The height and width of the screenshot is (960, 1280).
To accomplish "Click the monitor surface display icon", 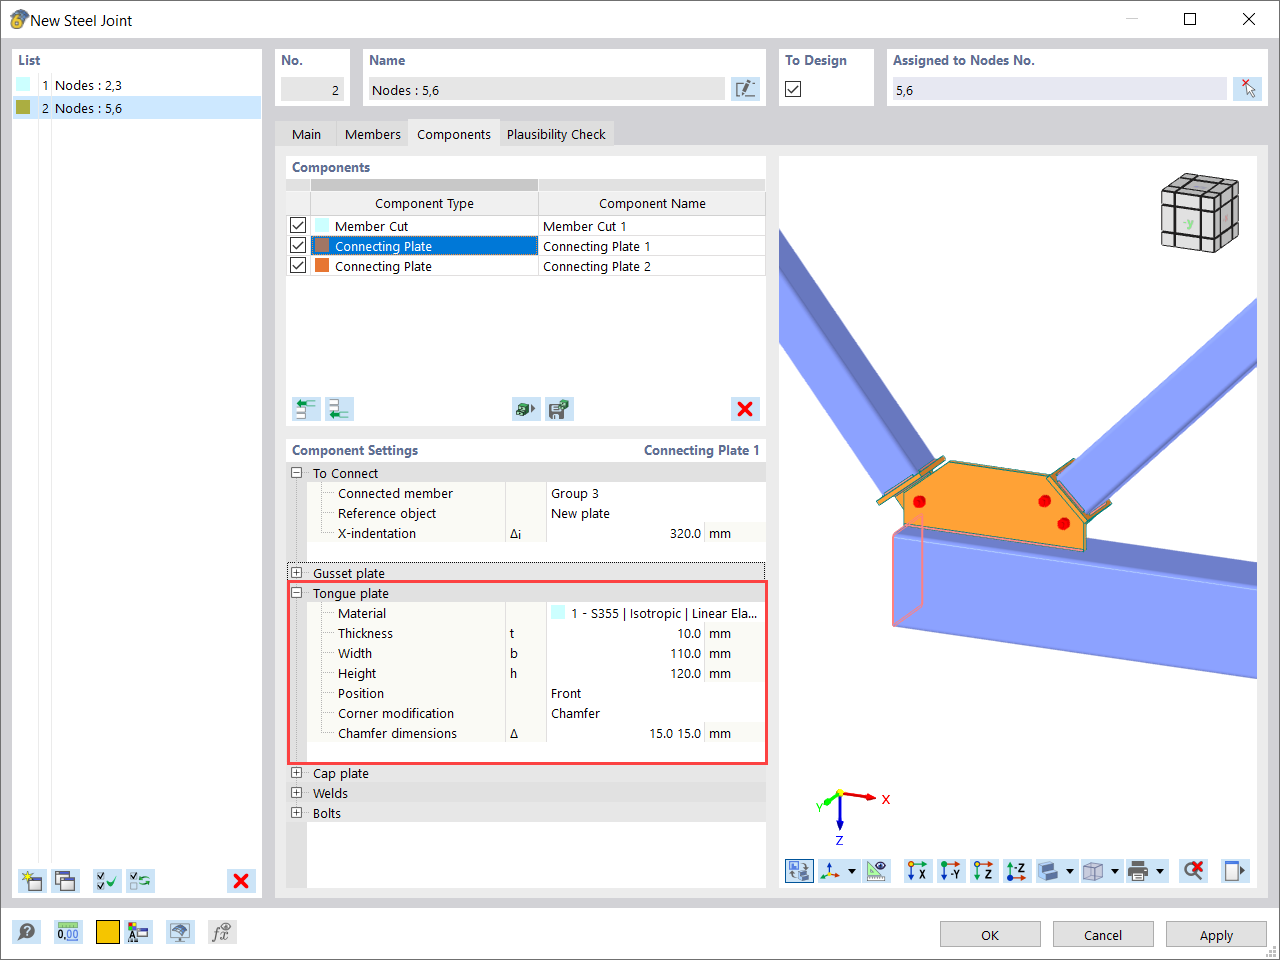I will point(180,932).
